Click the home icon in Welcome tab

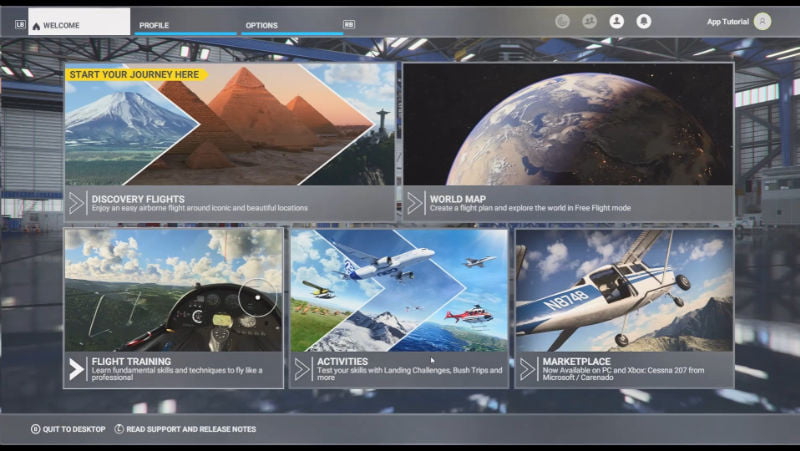(x=36, y=26)
